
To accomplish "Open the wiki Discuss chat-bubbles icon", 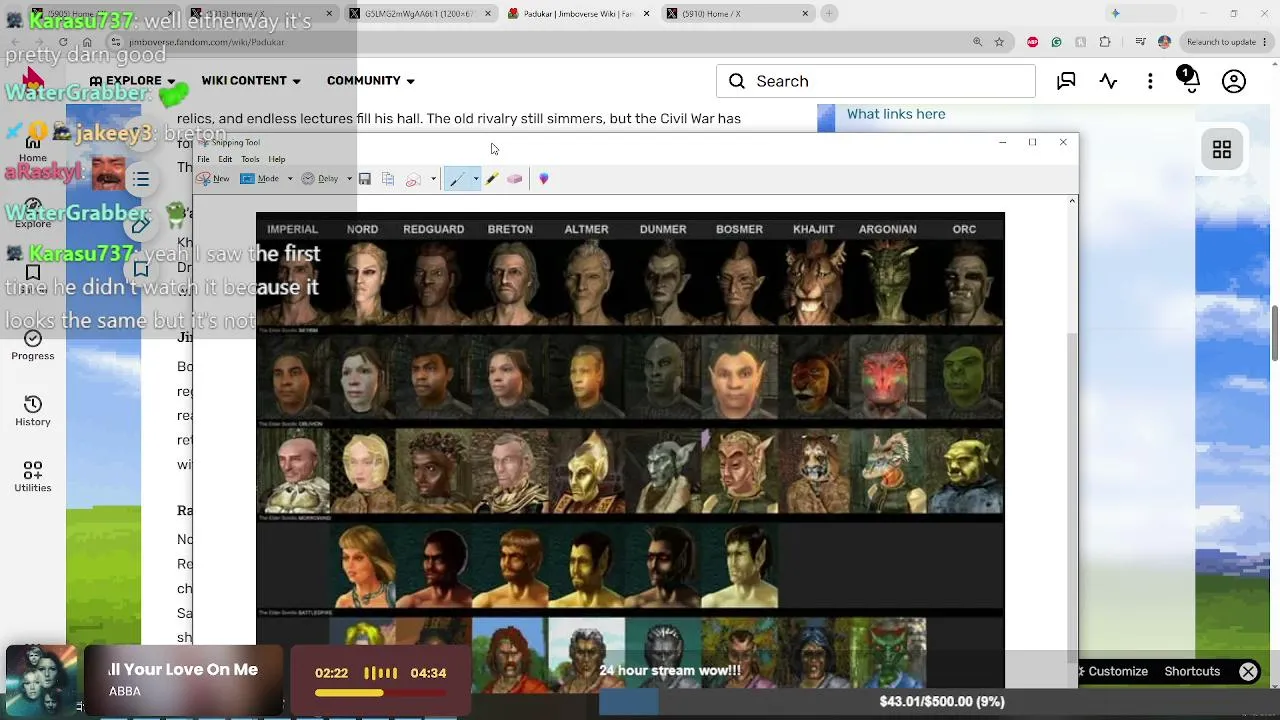I will (x=1066, y=81).
